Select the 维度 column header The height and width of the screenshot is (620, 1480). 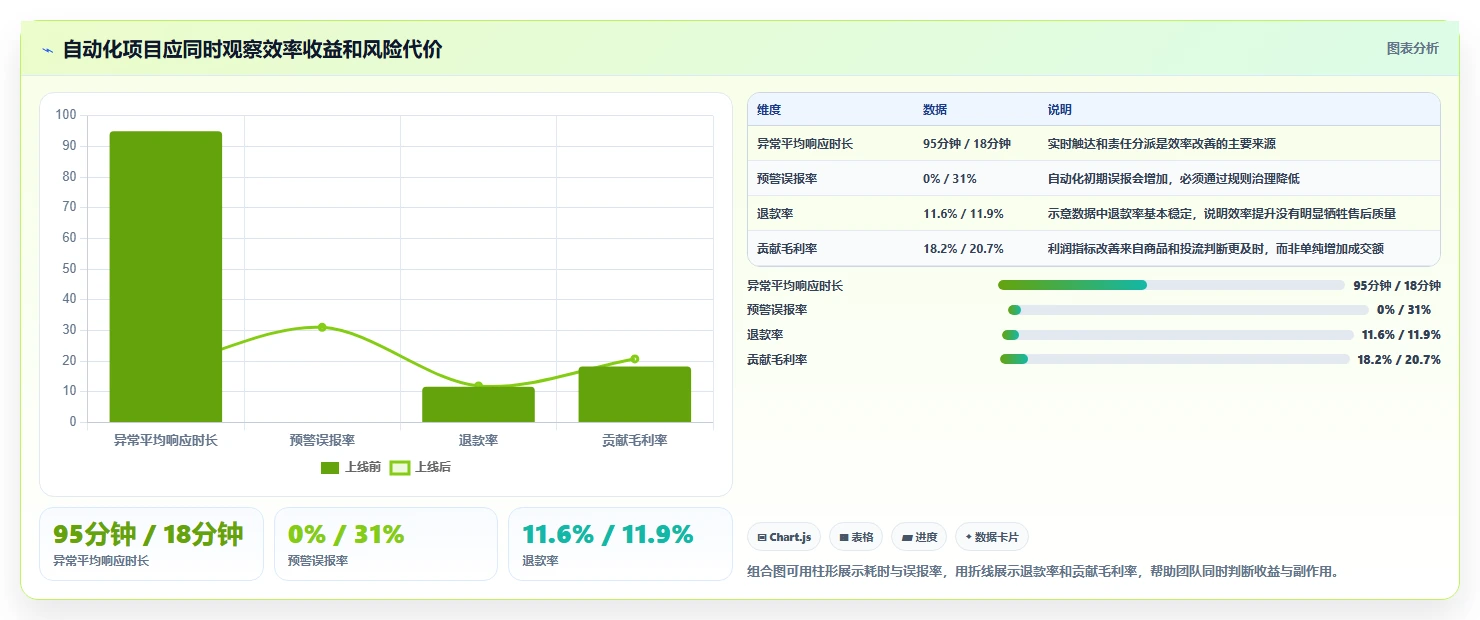[x=769, y=110]
